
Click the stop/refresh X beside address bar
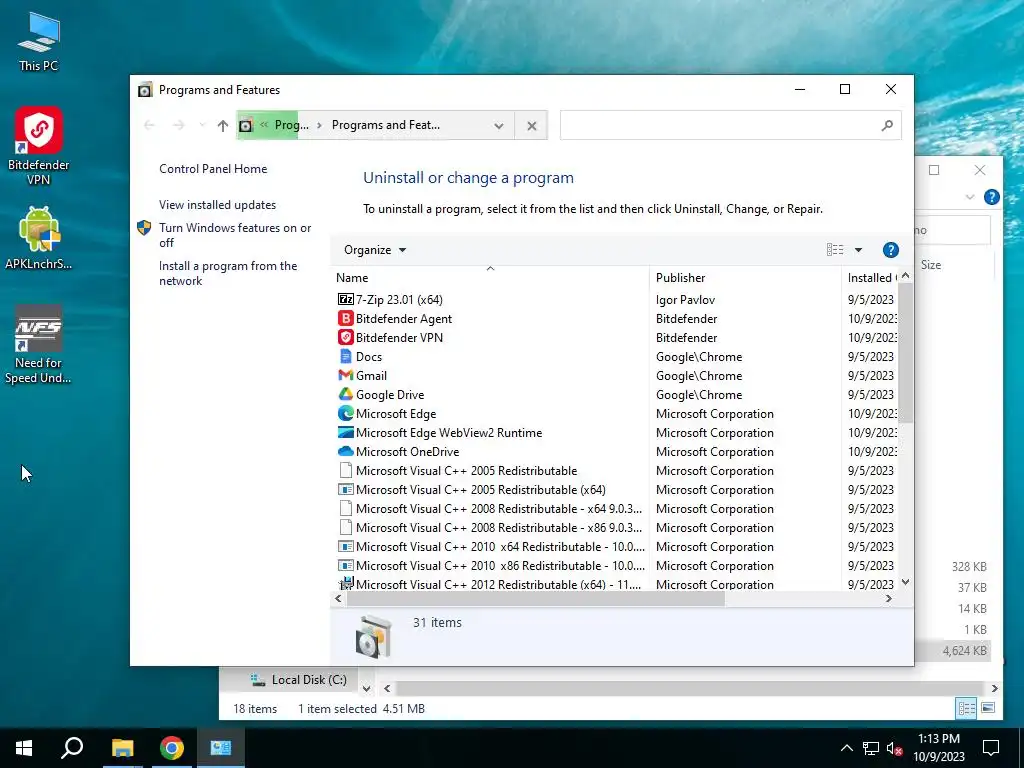(532, 125)
